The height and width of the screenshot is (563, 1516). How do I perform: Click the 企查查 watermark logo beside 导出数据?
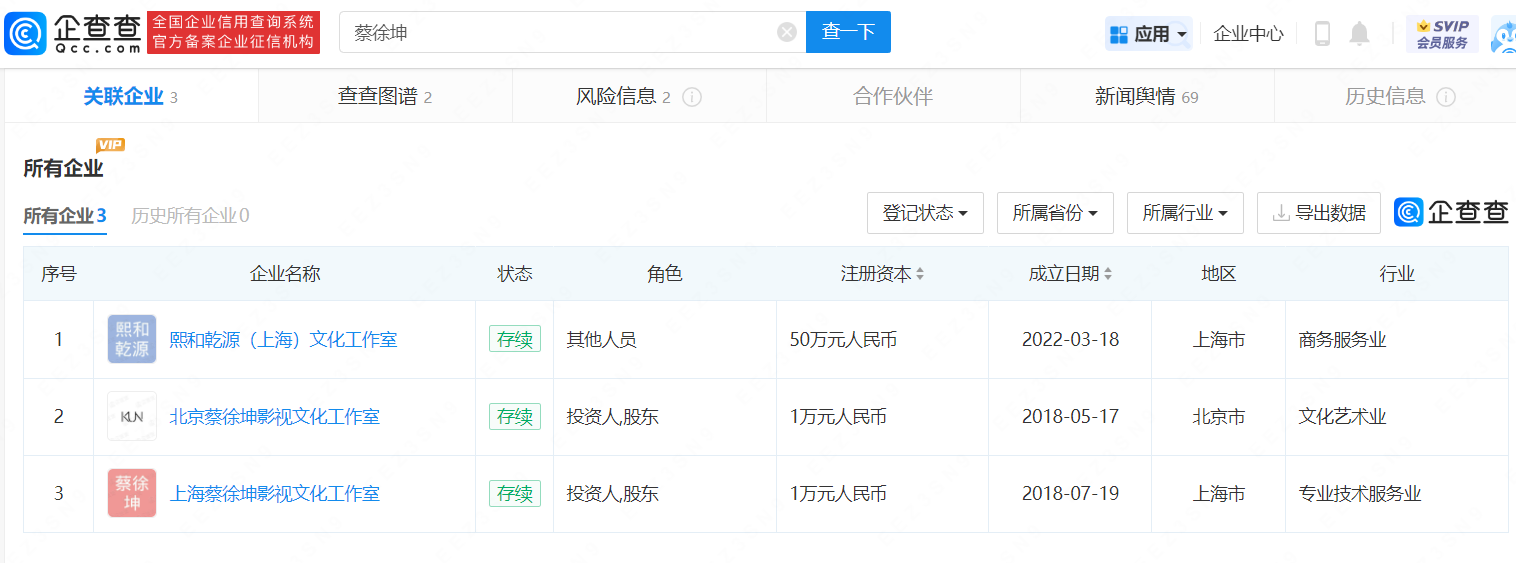(x=1451, y=212)
